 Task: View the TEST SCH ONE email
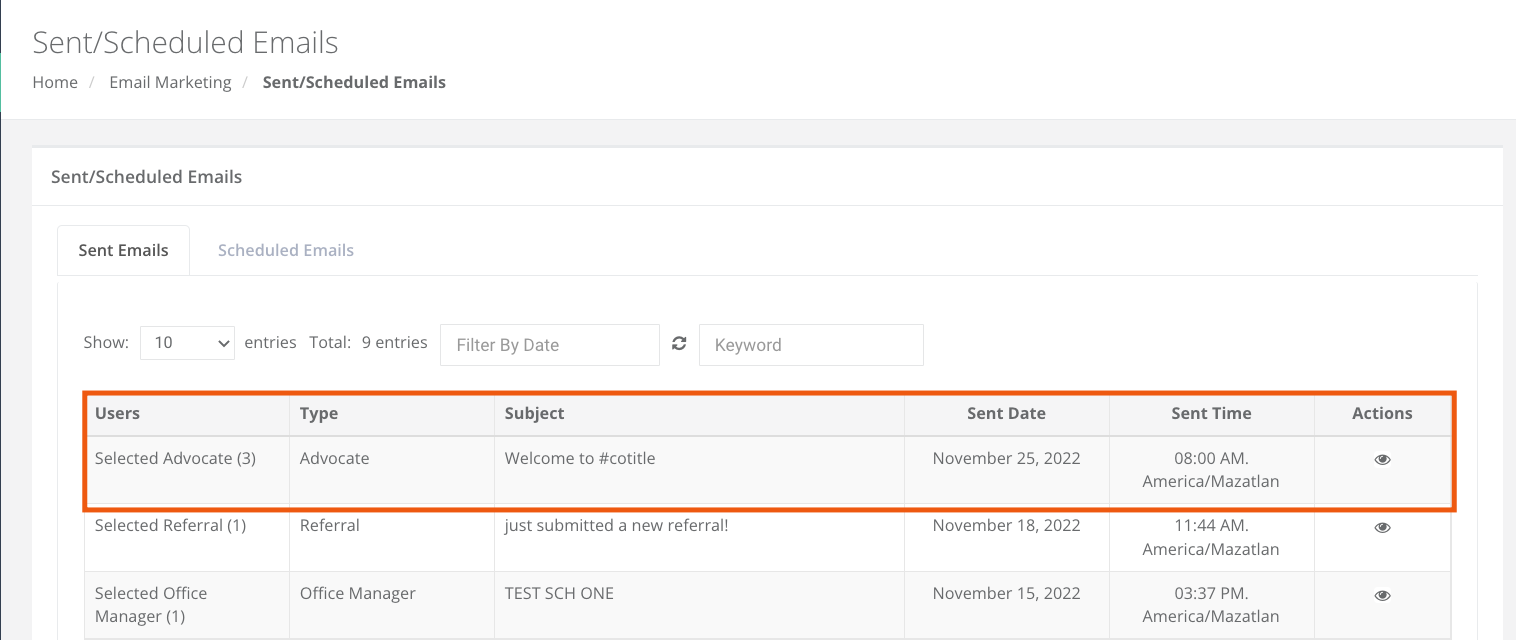(1382, 596)
